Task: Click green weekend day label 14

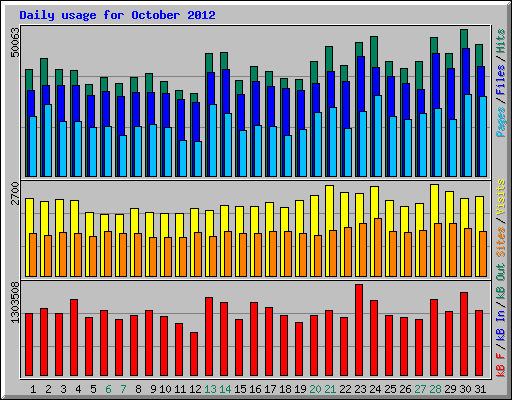Action: pyautogui.click(x=225, y=389)
